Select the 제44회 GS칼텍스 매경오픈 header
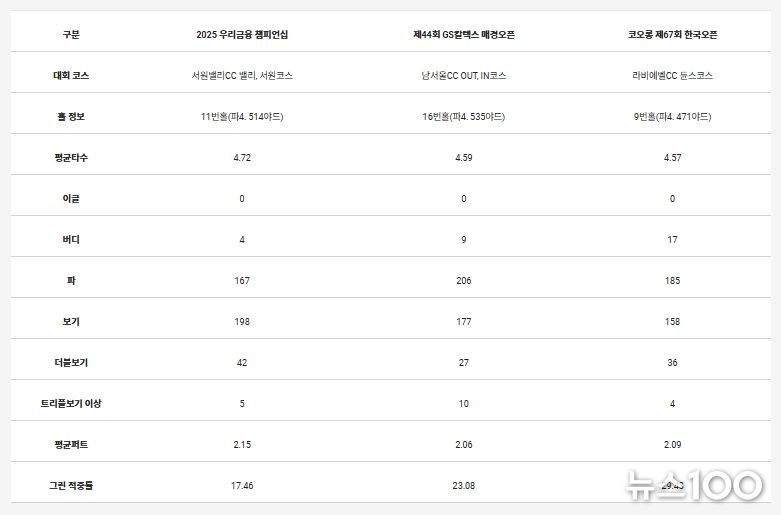This screenshot has width=781, height=515. pos(464,35)
